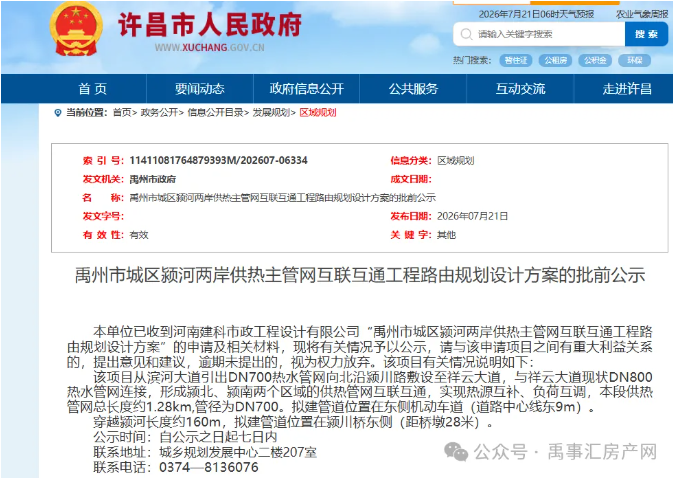The width and height of the screenshot is (673, 487).
Task: Open the 农业气象周报 link
Action: coord(642,15)
